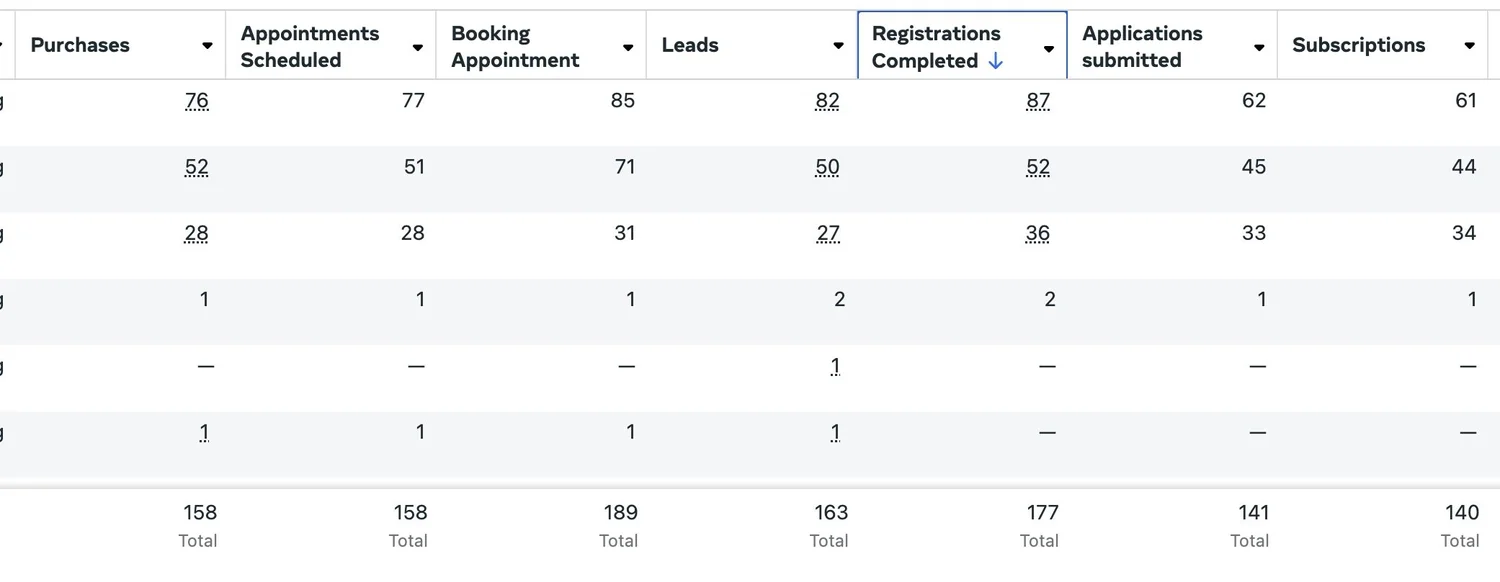Click the underlined 87 Registrations Completed value
Image resolution: width=1500 pixels, height=582 pixels.
pos(1038,100)
